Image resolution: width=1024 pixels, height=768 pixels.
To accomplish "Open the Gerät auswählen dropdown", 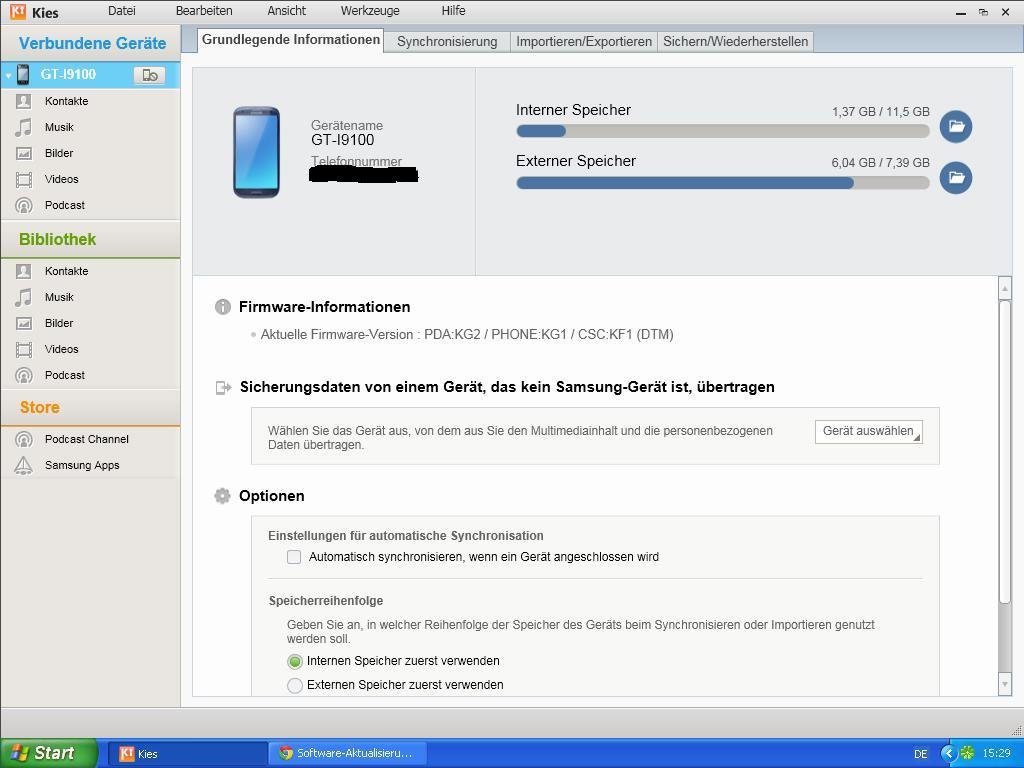I will (869, 432).
